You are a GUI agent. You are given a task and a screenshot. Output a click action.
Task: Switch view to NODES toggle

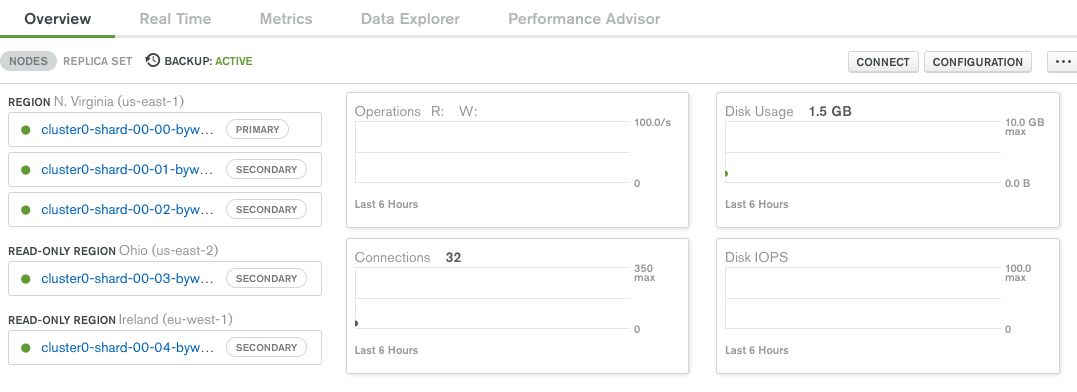(28, 60)
